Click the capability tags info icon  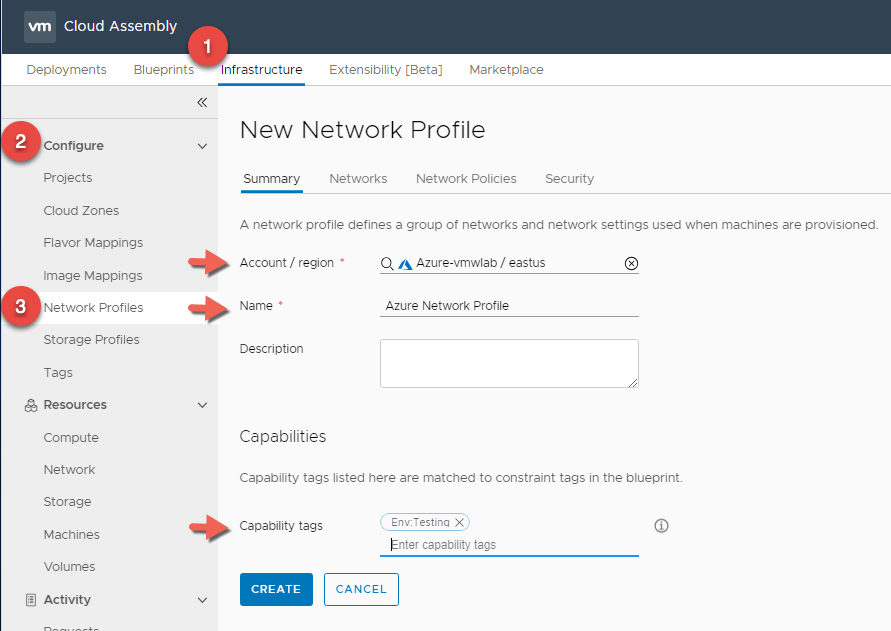[x=660, y=526]
